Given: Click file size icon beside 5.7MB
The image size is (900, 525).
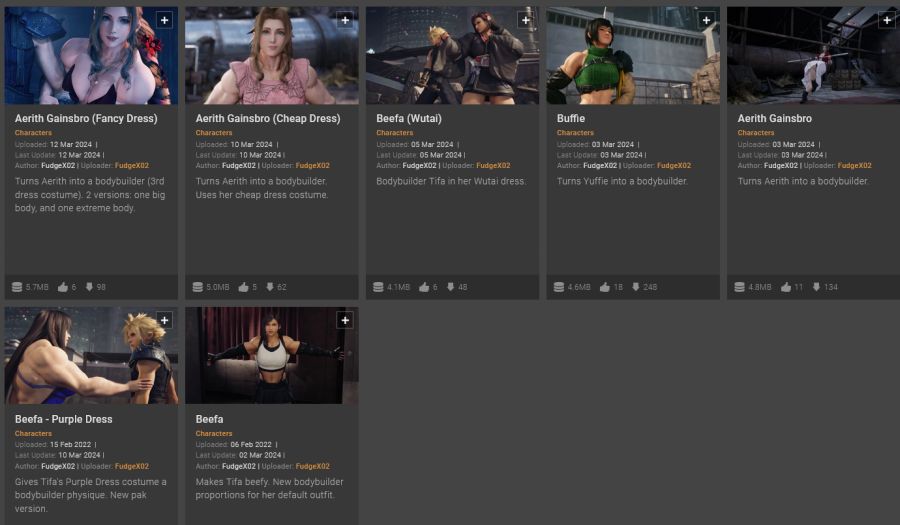Looking at the screenshot, I should click(x=17, y=287).
